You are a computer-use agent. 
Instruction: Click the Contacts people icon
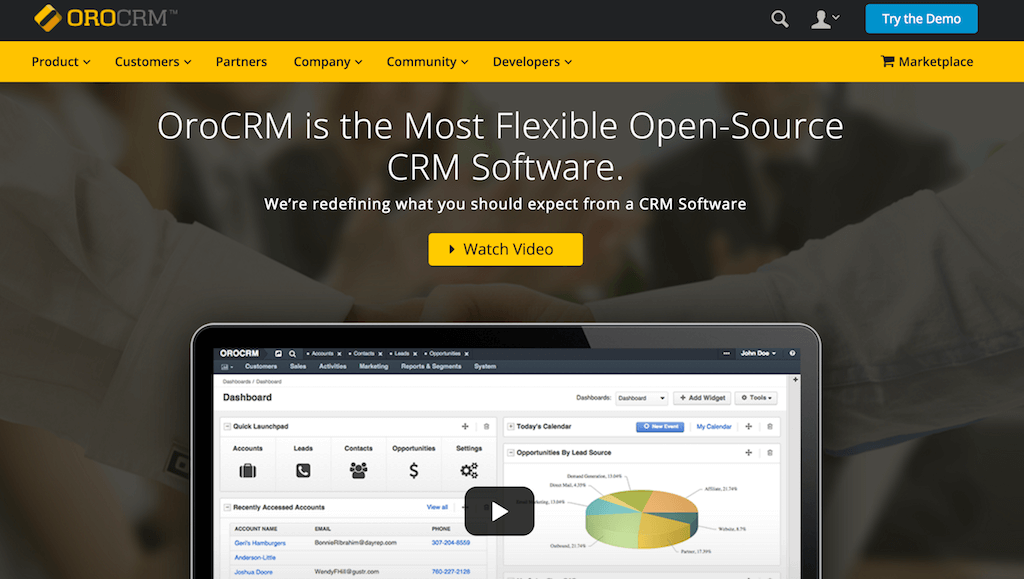(358, 470)
